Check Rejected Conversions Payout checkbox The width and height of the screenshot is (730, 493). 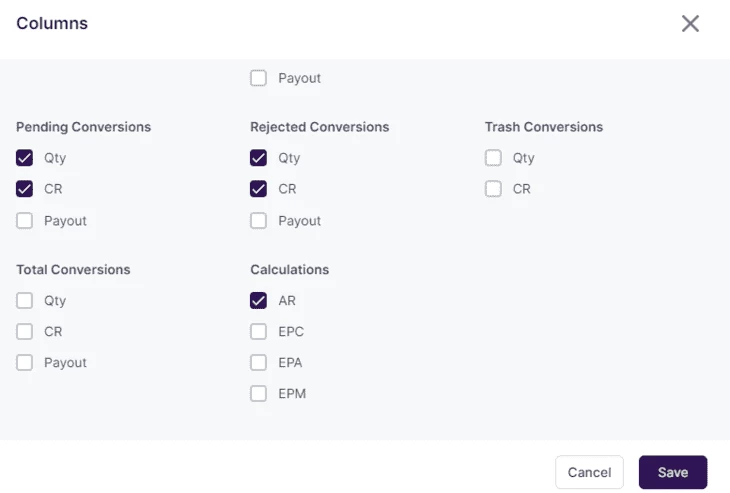click(258, 221)
